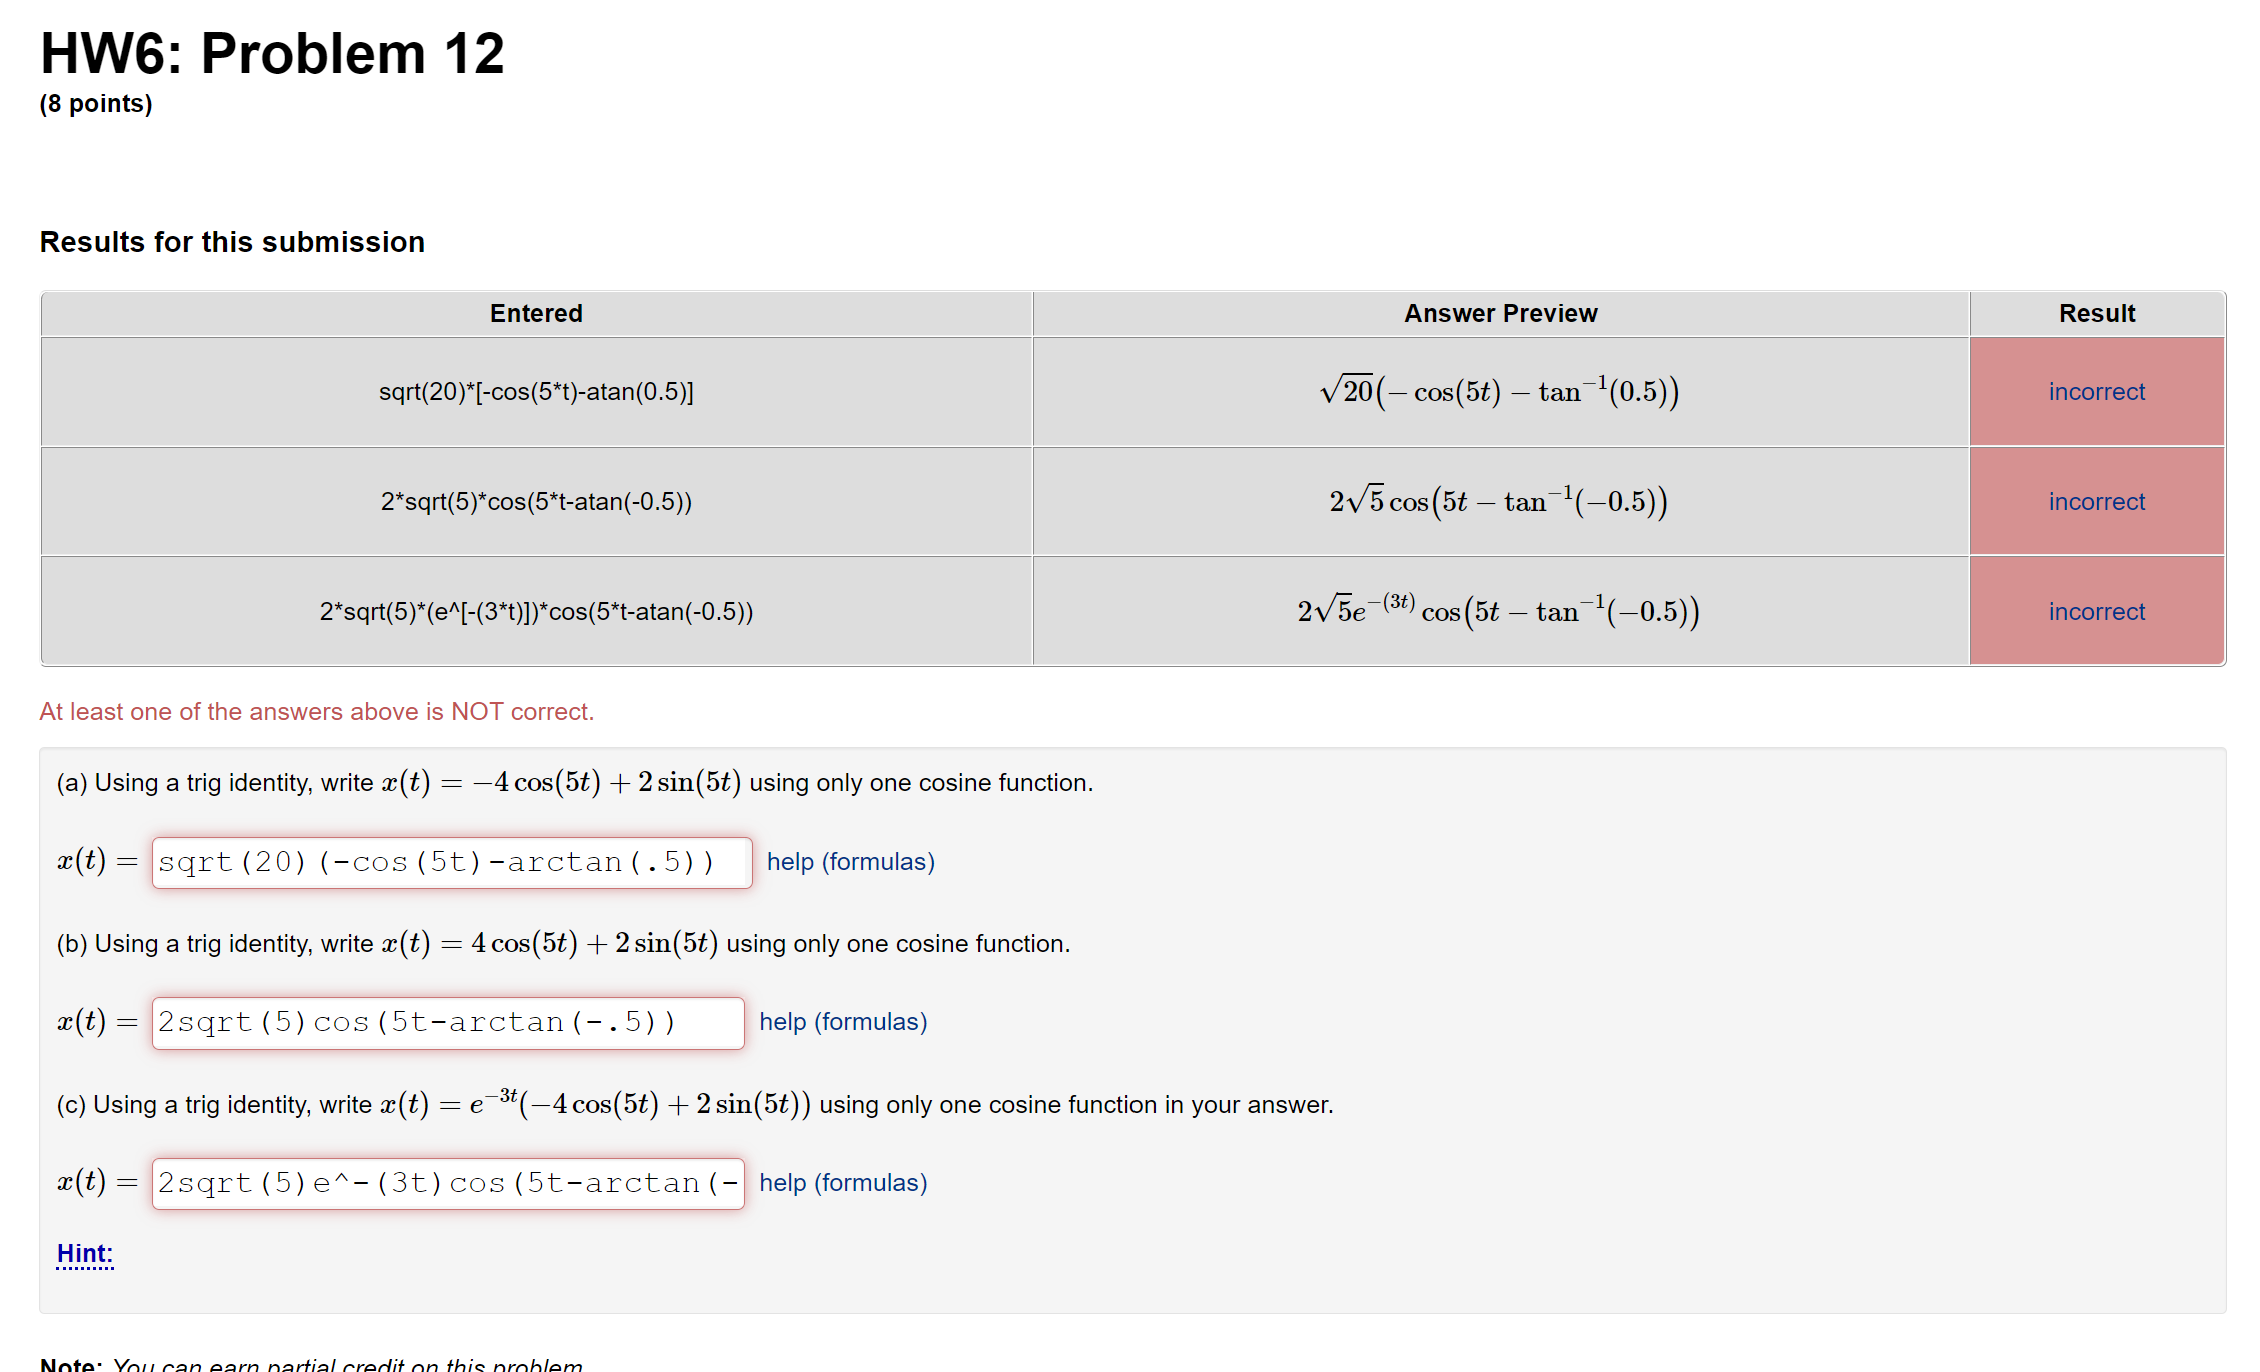The width and height of the screenshot is (2260, 1372).
Task: Expand the Hint section
Action: point(85,1253)
